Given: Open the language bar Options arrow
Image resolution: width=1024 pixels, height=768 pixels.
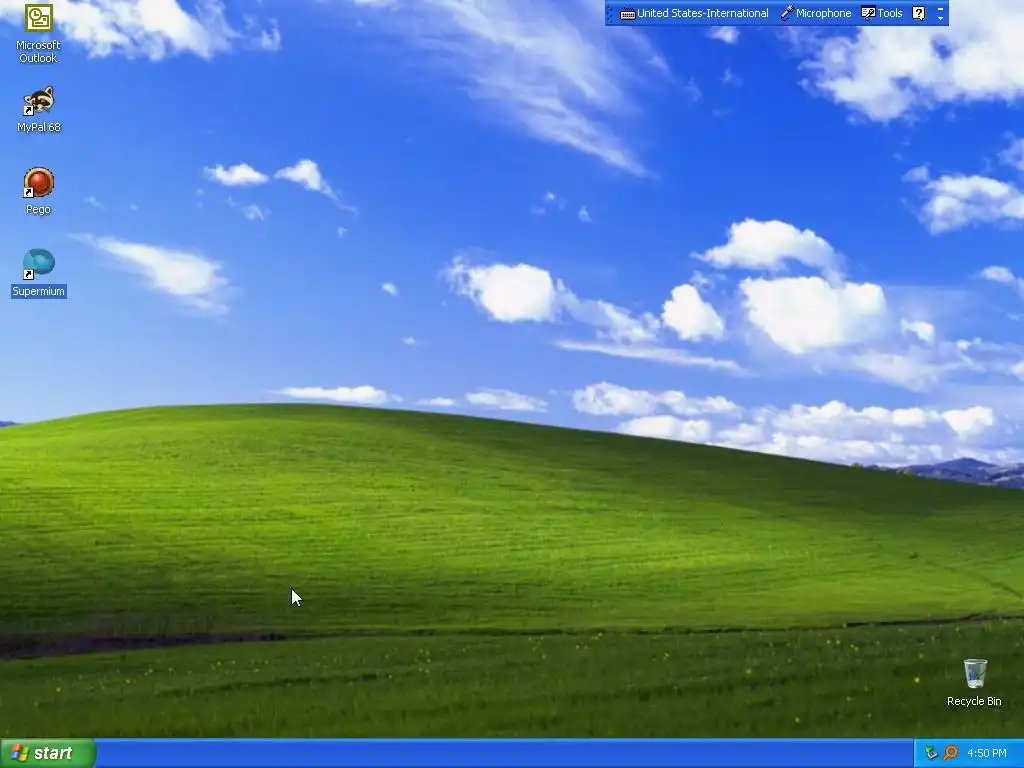Looking at the screenshot, I should click(940, 18).
